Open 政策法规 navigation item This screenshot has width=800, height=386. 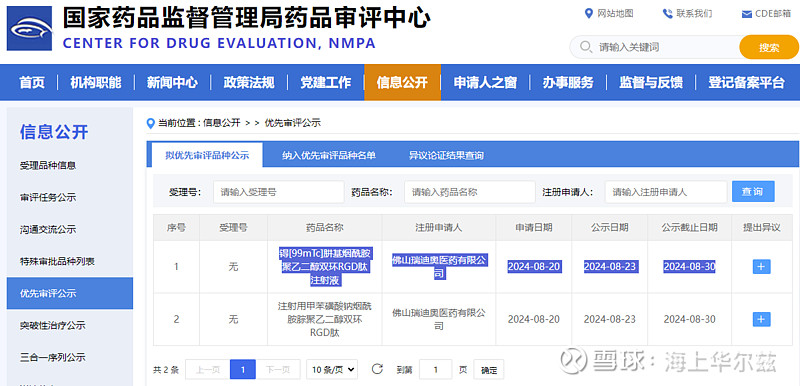click(249, 82)
